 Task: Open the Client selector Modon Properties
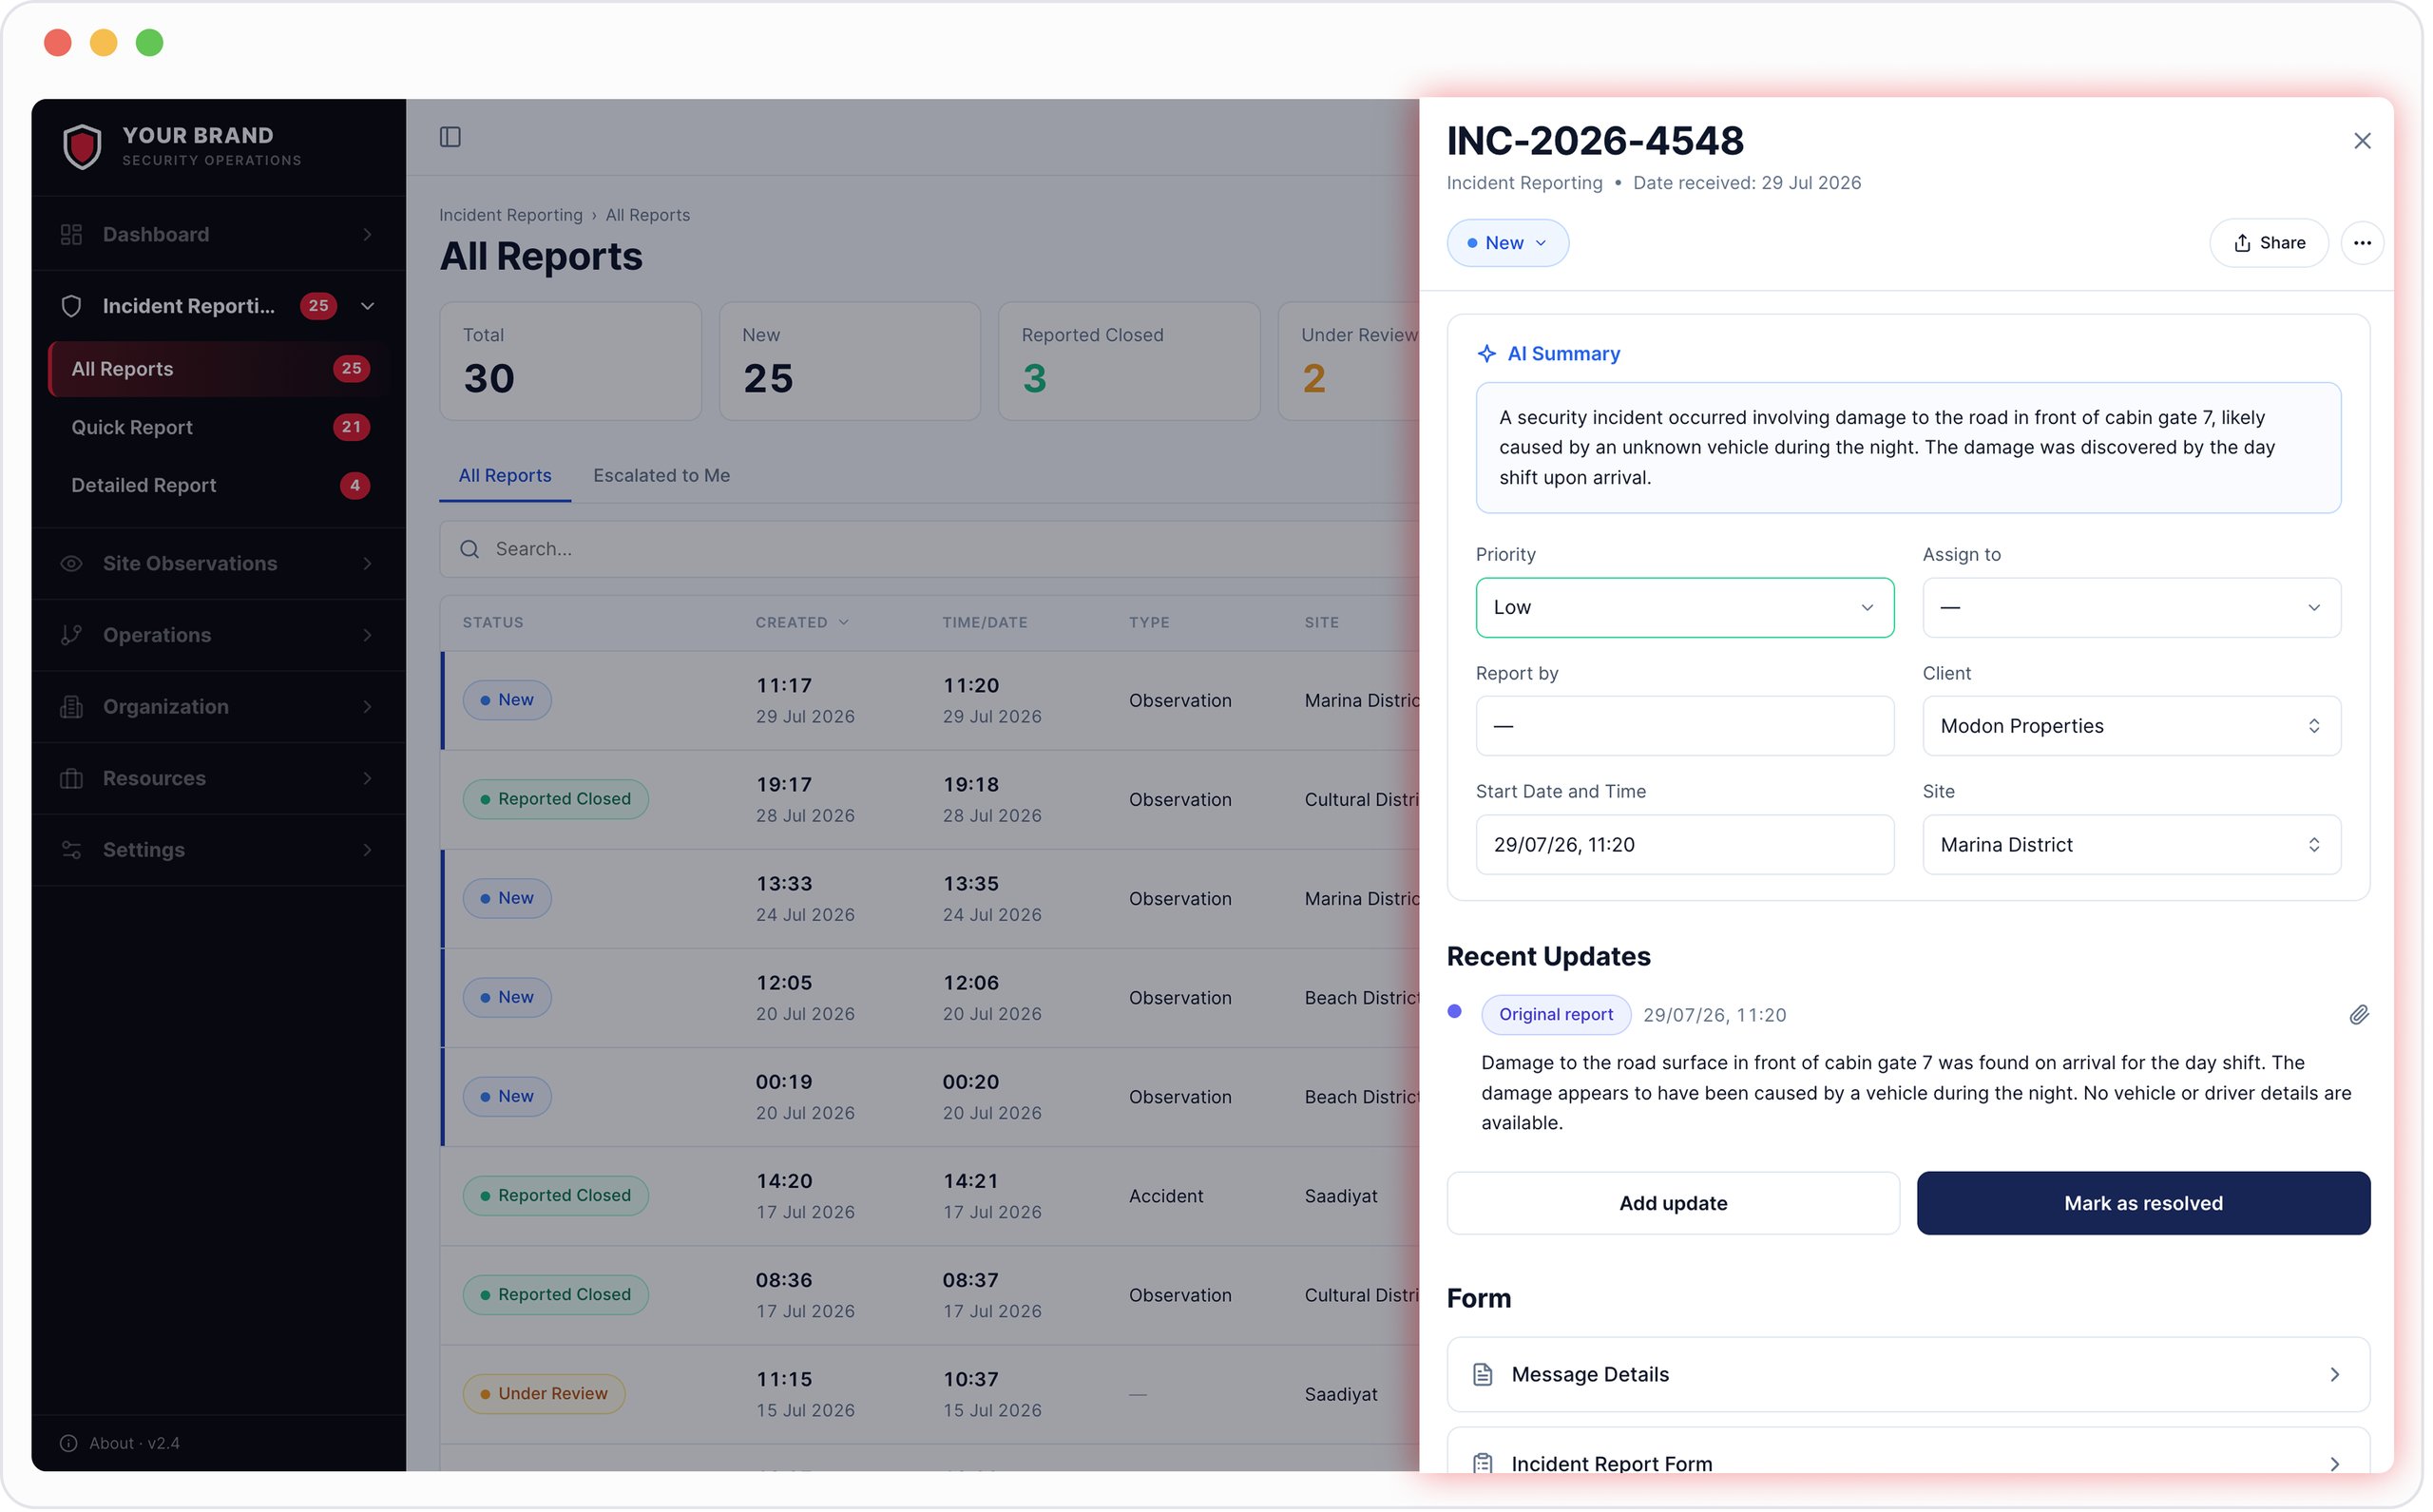2131,726
